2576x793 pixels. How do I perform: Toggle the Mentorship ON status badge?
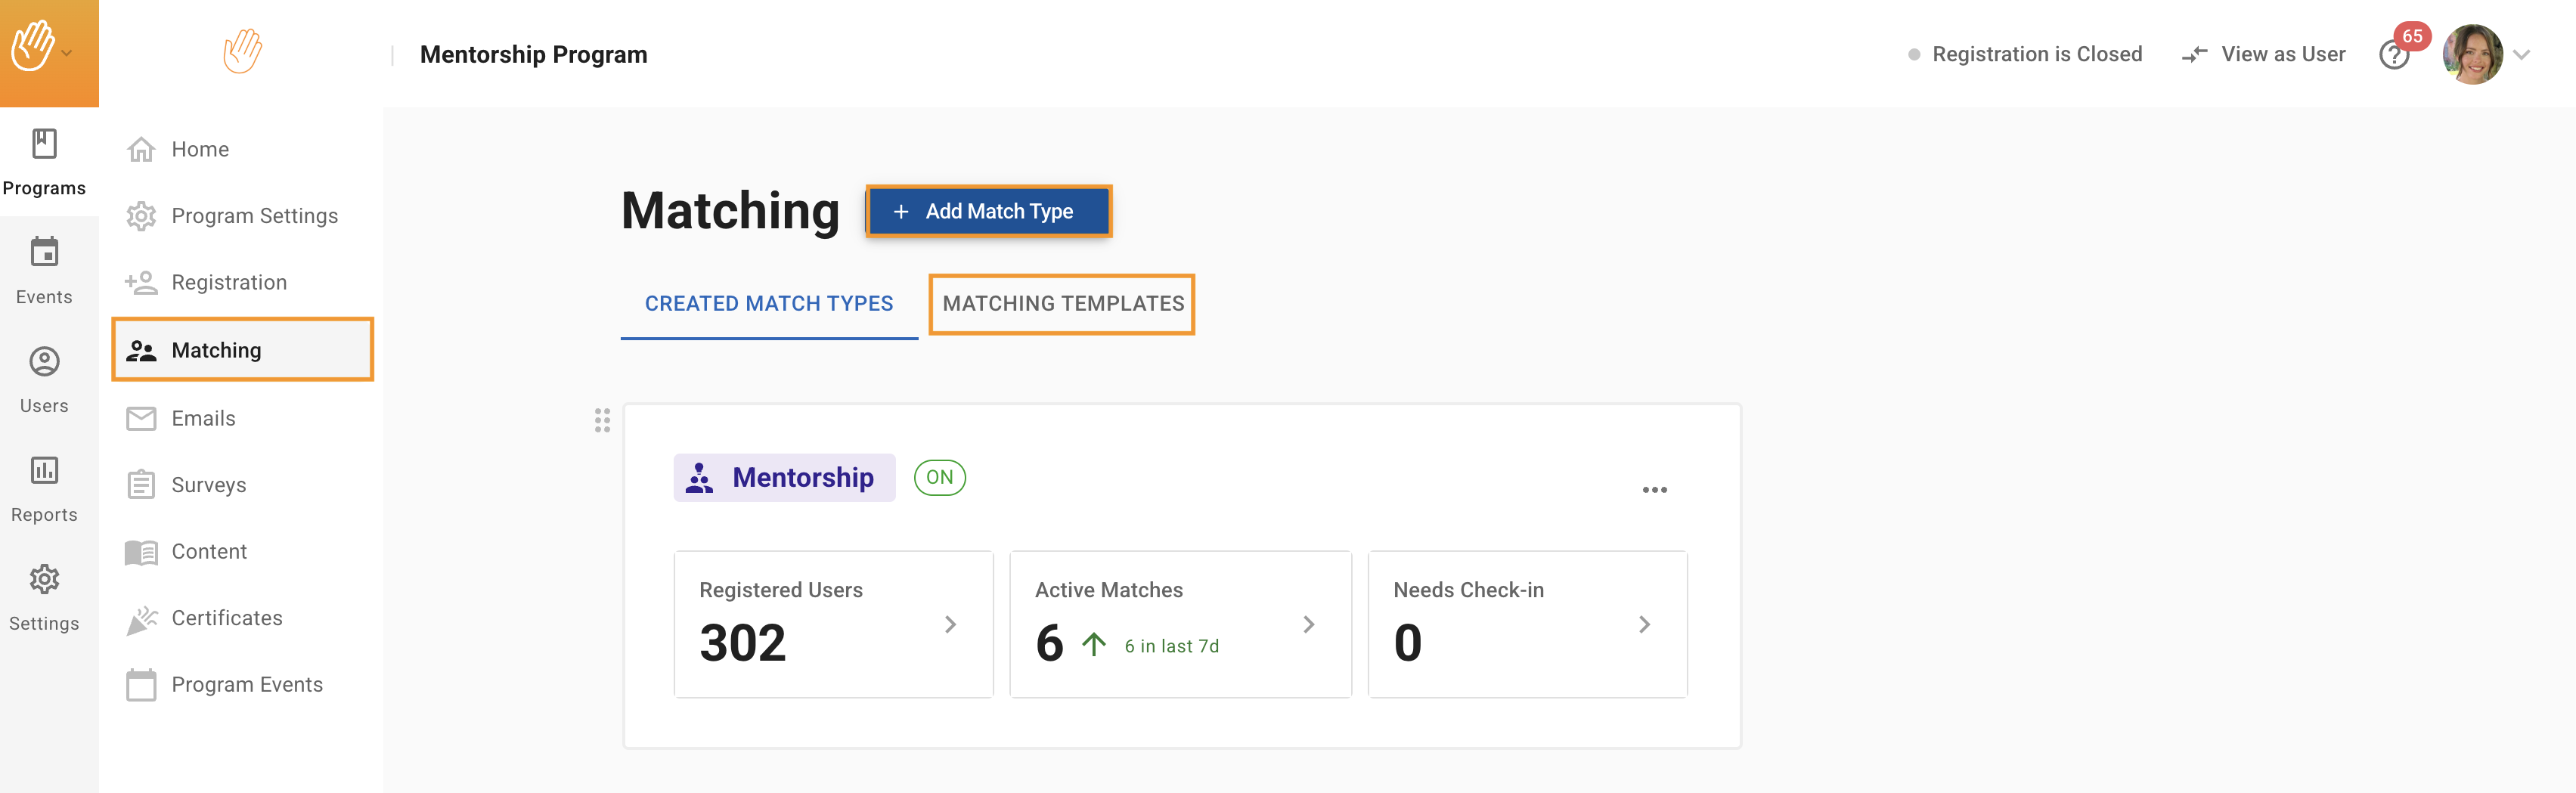point(938,478)
